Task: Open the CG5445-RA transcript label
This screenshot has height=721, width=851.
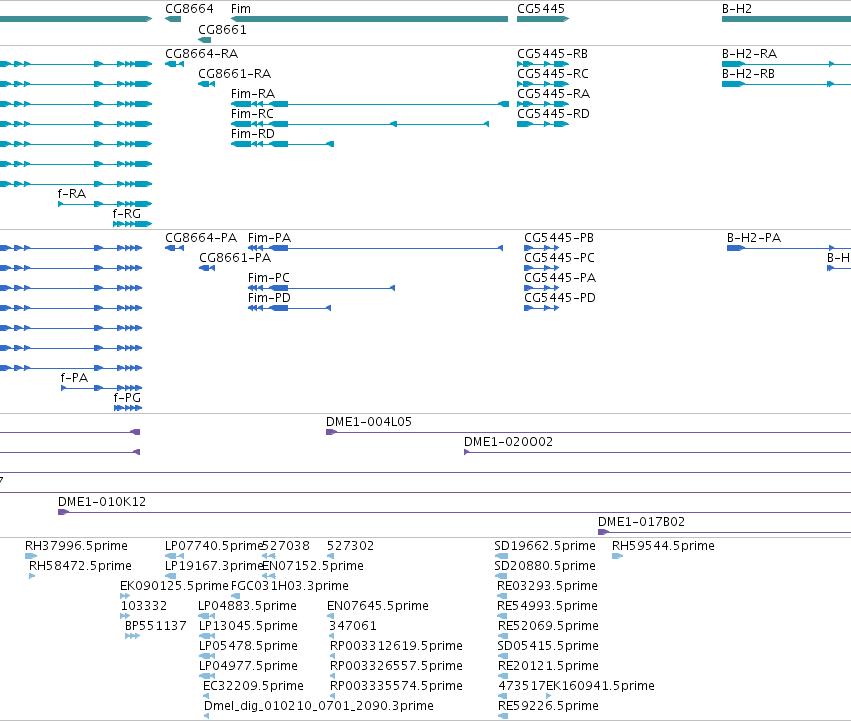Action: click(554, 94)
